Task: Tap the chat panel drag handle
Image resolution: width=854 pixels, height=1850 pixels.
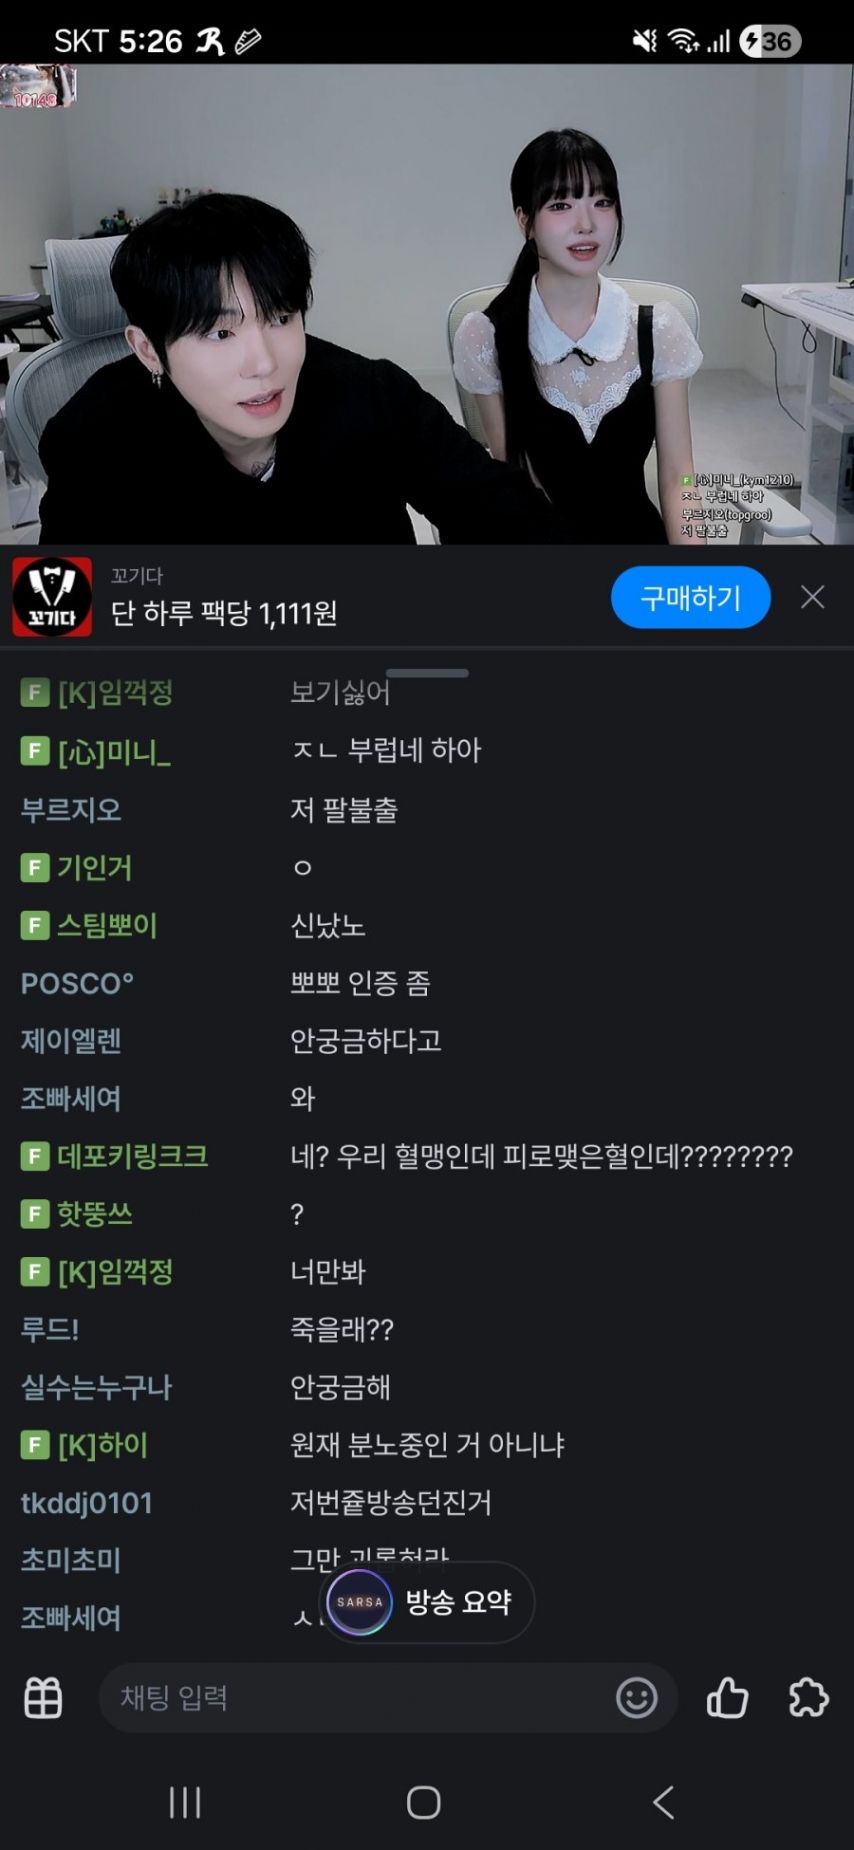Action: 427,673
